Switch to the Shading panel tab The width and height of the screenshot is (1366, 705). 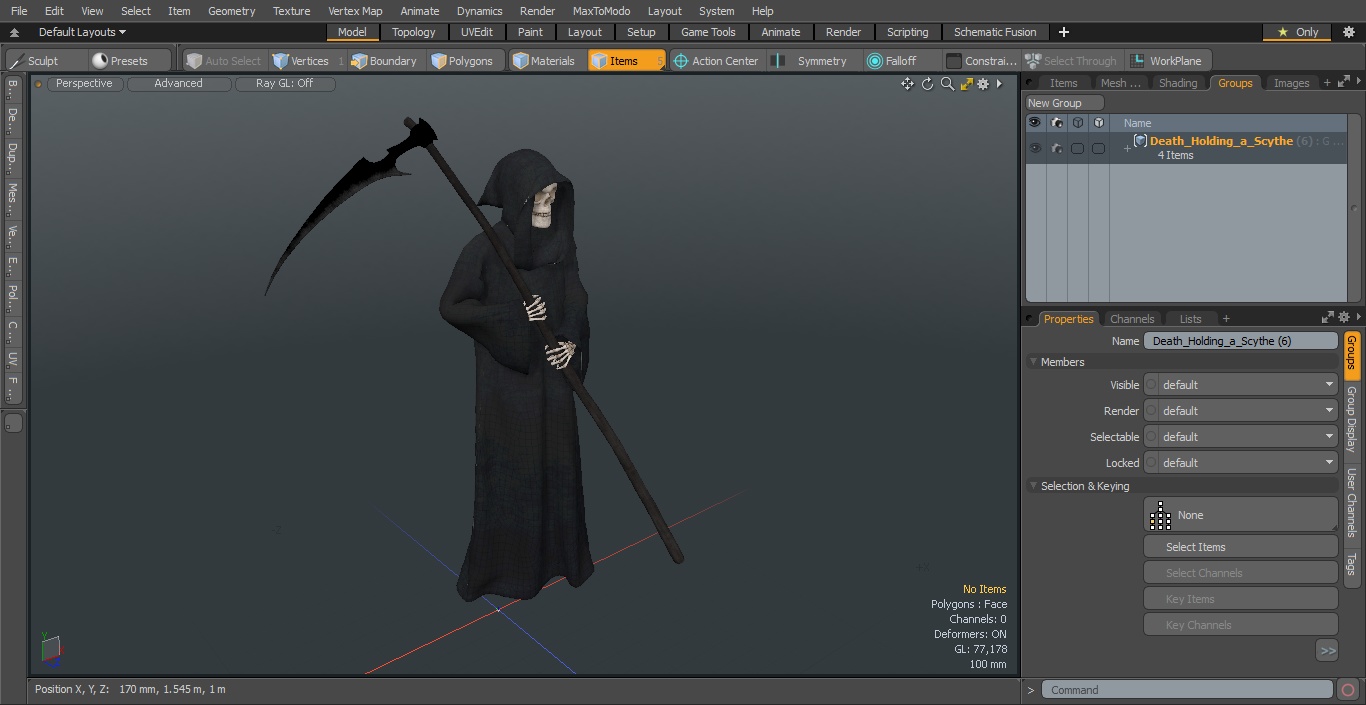coord(1178,83)
